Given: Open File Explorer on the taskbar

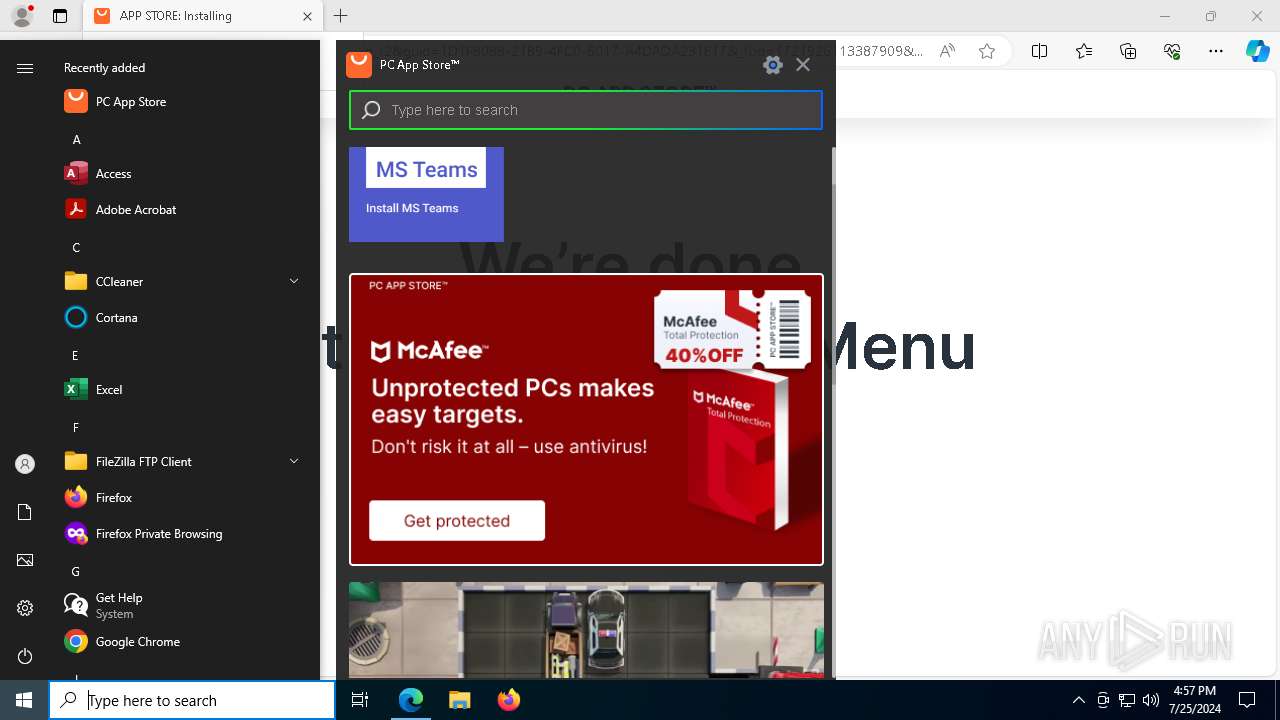Looking at the screenshot, I should pos(459,700).
